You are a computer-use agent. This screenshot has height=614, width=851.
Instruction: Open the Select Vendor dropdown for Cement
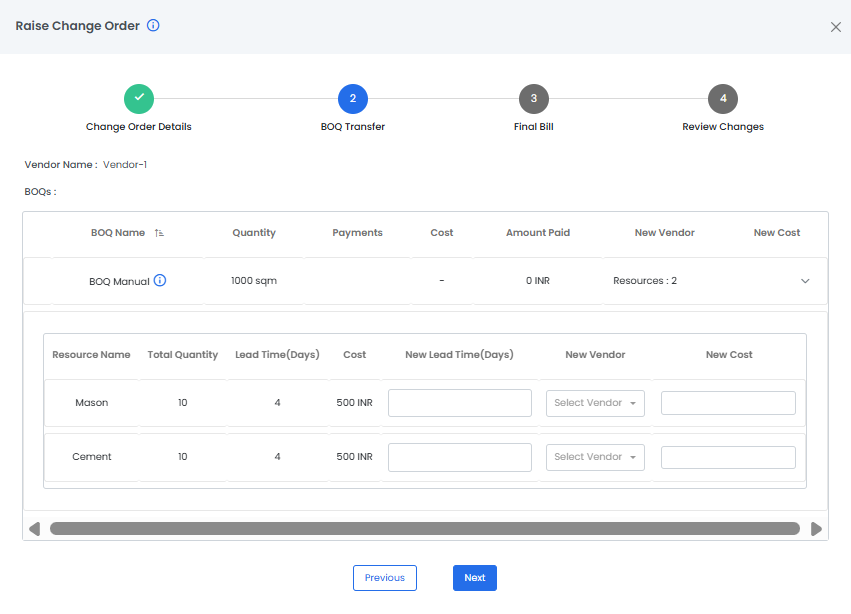(x=595, y=457)
